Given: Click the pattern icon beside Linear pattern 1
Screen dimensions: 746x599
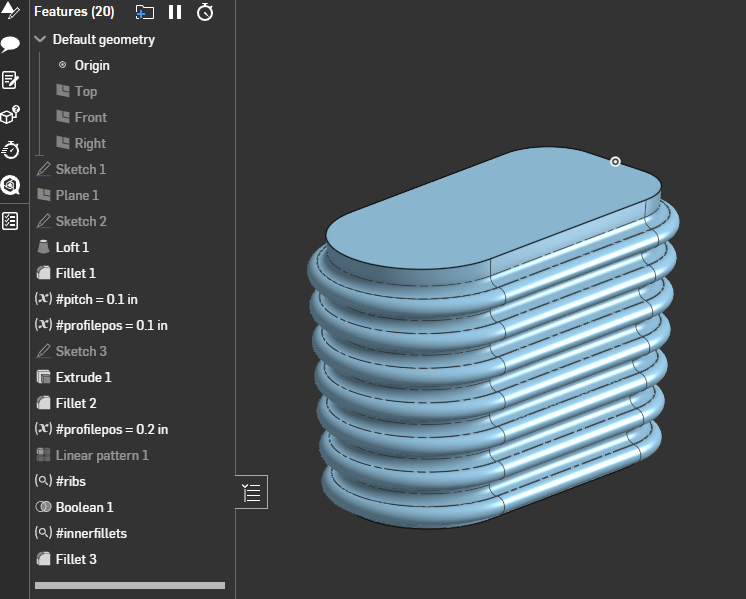Looking at the screenshot, I should pyautogui.click(x=43, y=455).
